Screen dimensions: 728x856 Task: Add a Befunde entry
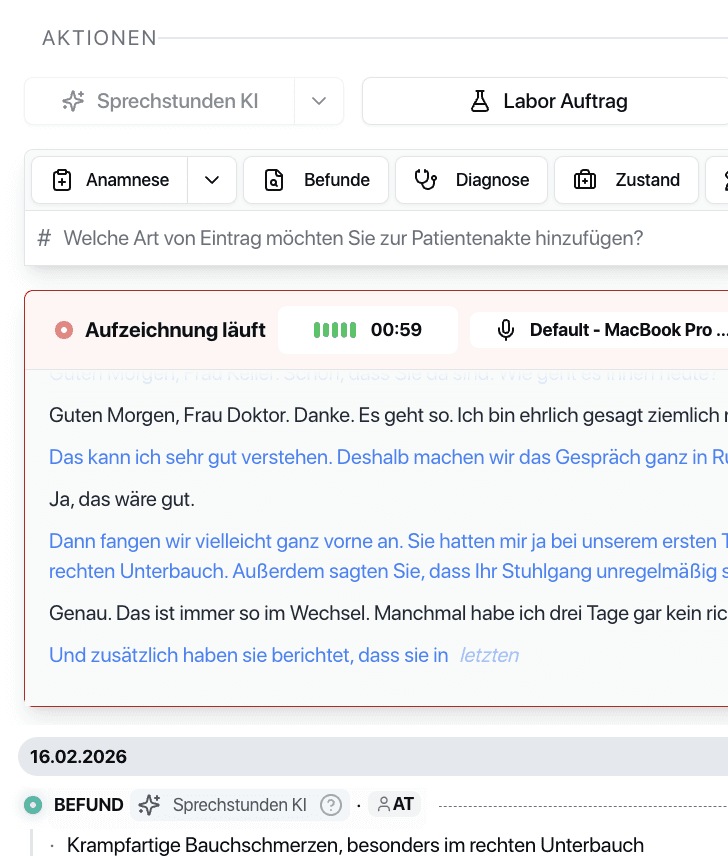[x=316, y=180]
